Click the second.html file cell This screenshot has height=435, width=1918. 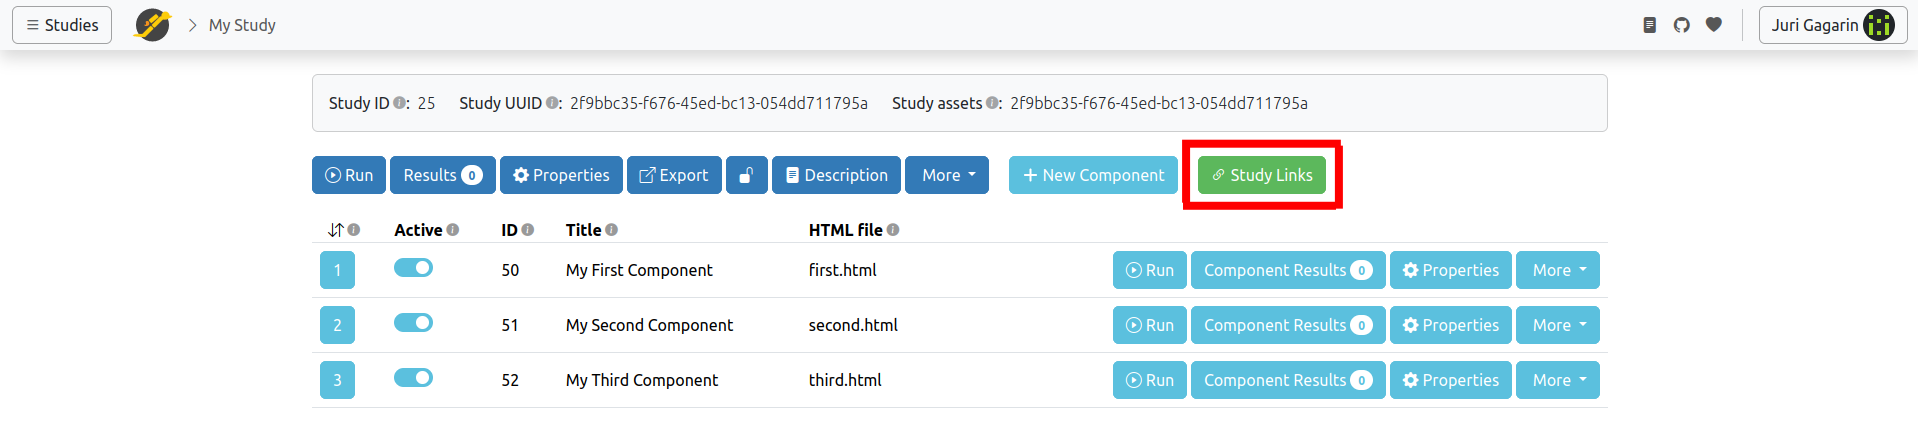[853, 325]
